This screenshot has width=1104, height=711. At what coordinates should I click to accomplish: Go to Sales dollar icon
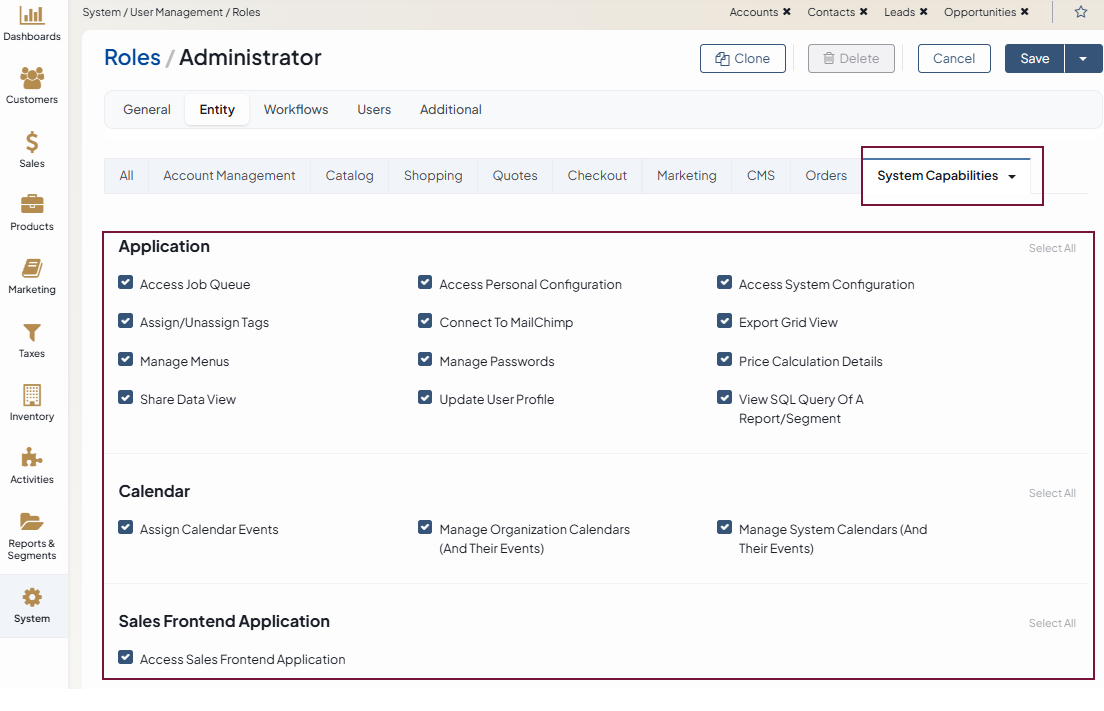click(x=32, y=142)
